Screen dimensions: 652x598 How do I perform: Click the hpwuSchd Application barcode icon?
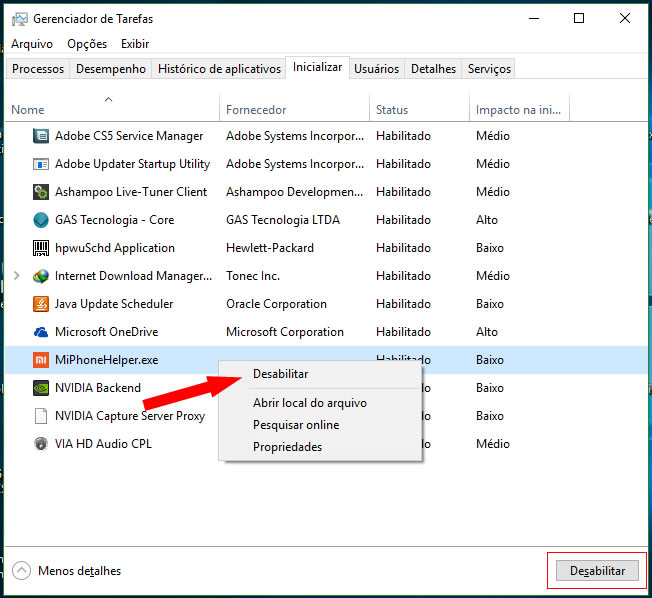tap(41, 248)
